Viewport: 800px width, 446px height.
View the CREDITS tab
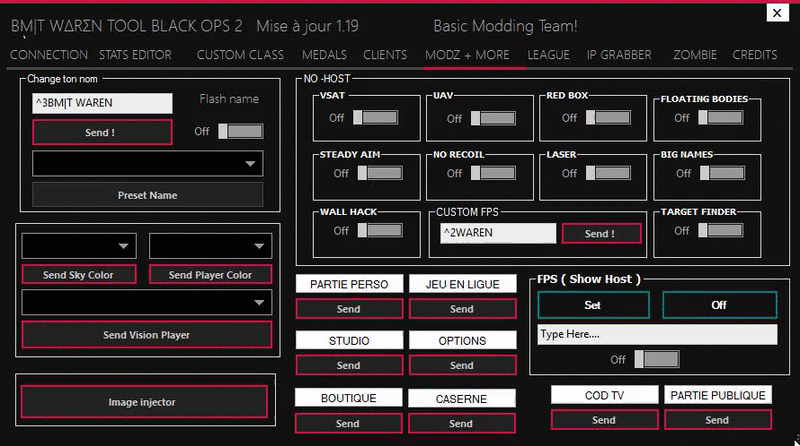click(x=755, y=55)
